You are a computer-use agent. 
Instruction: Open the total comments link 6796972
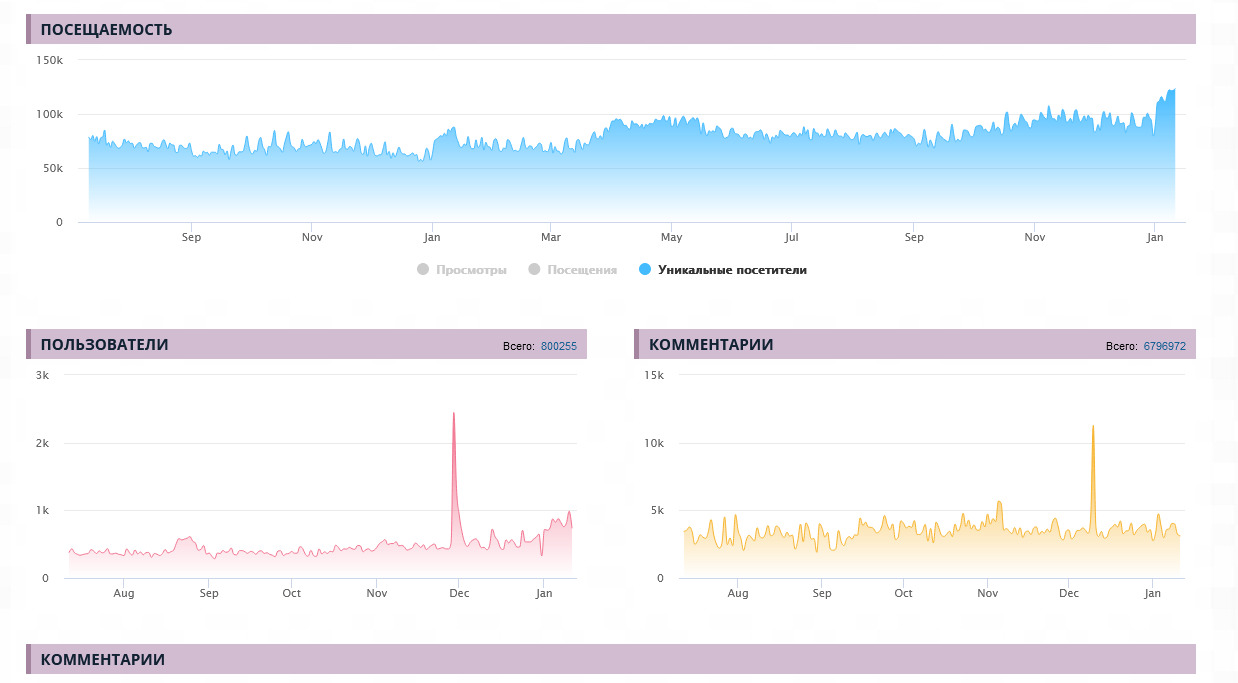pos(1164,346)
